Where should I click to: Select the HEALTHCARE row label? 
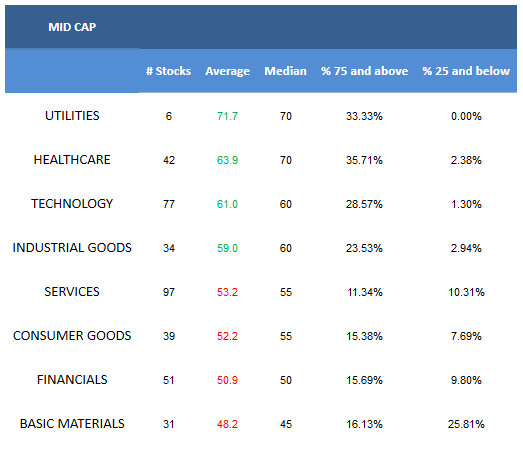[72, 160]
